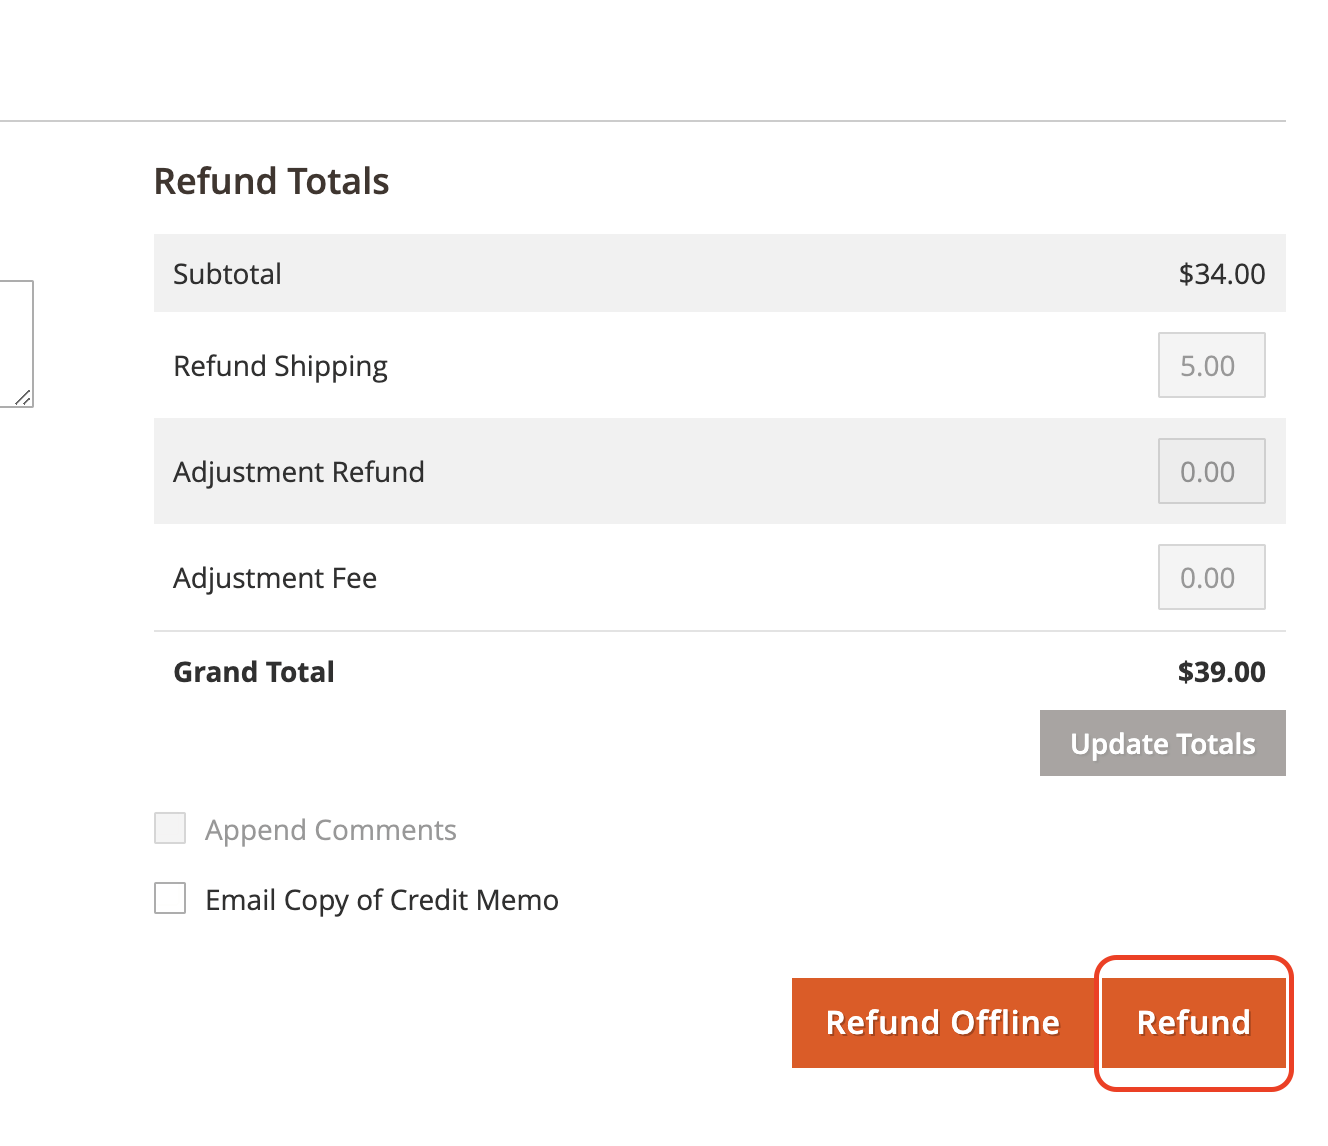
Task: Select the Grand Total $39.00 amount
Action: coord(1222,672)
